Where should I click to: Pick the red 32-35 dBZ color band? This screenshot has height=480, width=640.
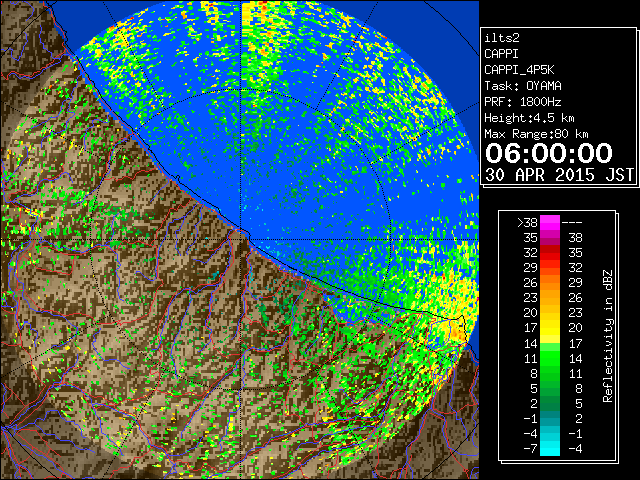(550, 253)
